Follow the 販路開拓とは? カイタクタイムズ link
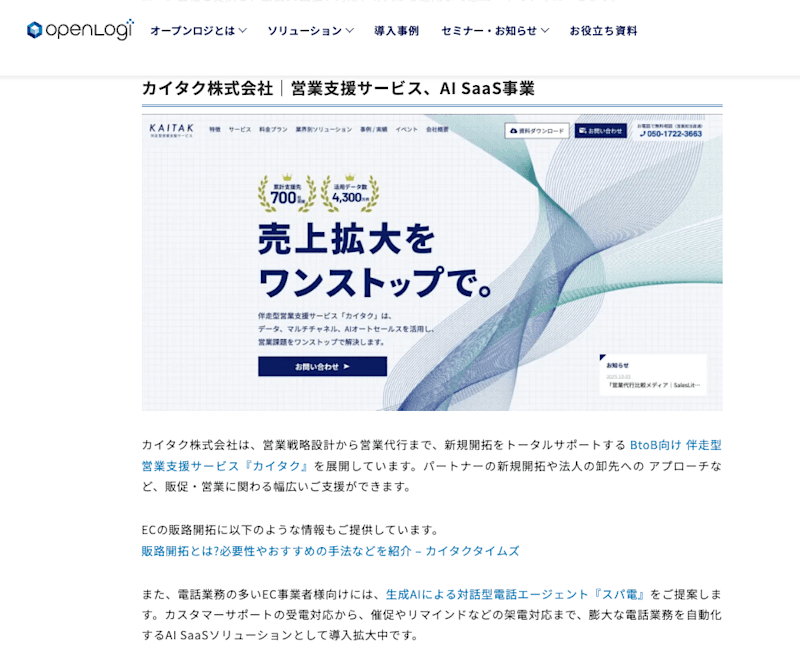800x659 pixels. (330, 551)
